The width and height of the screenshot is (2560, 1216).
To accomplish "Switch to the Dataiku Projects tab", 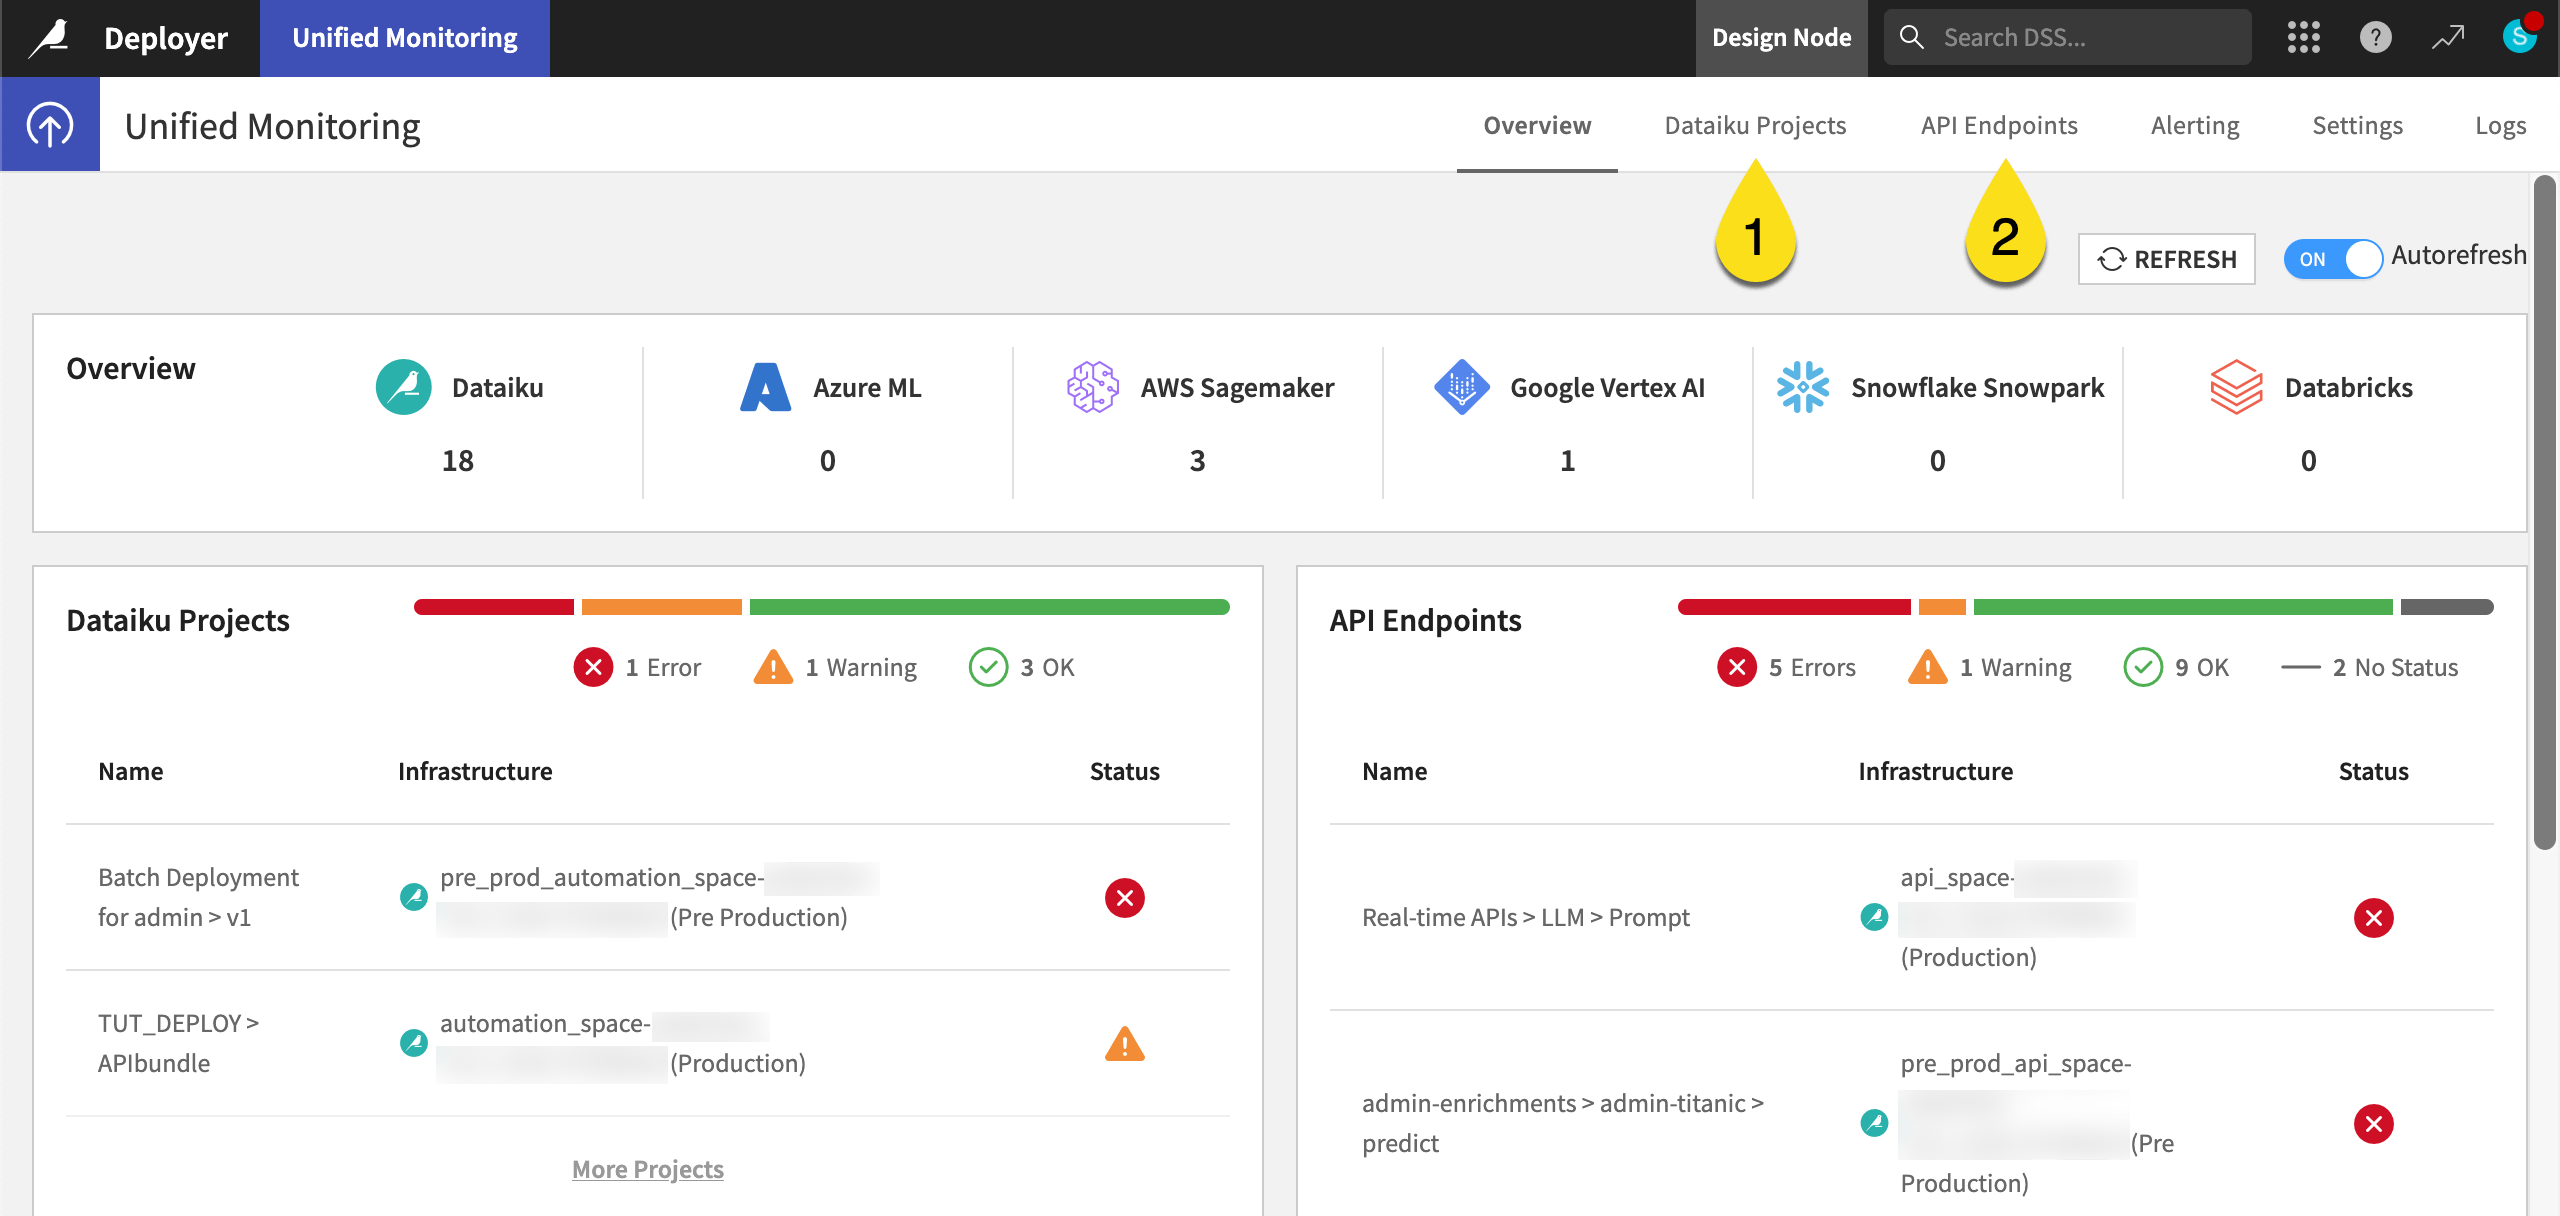I will [1755, 125].
